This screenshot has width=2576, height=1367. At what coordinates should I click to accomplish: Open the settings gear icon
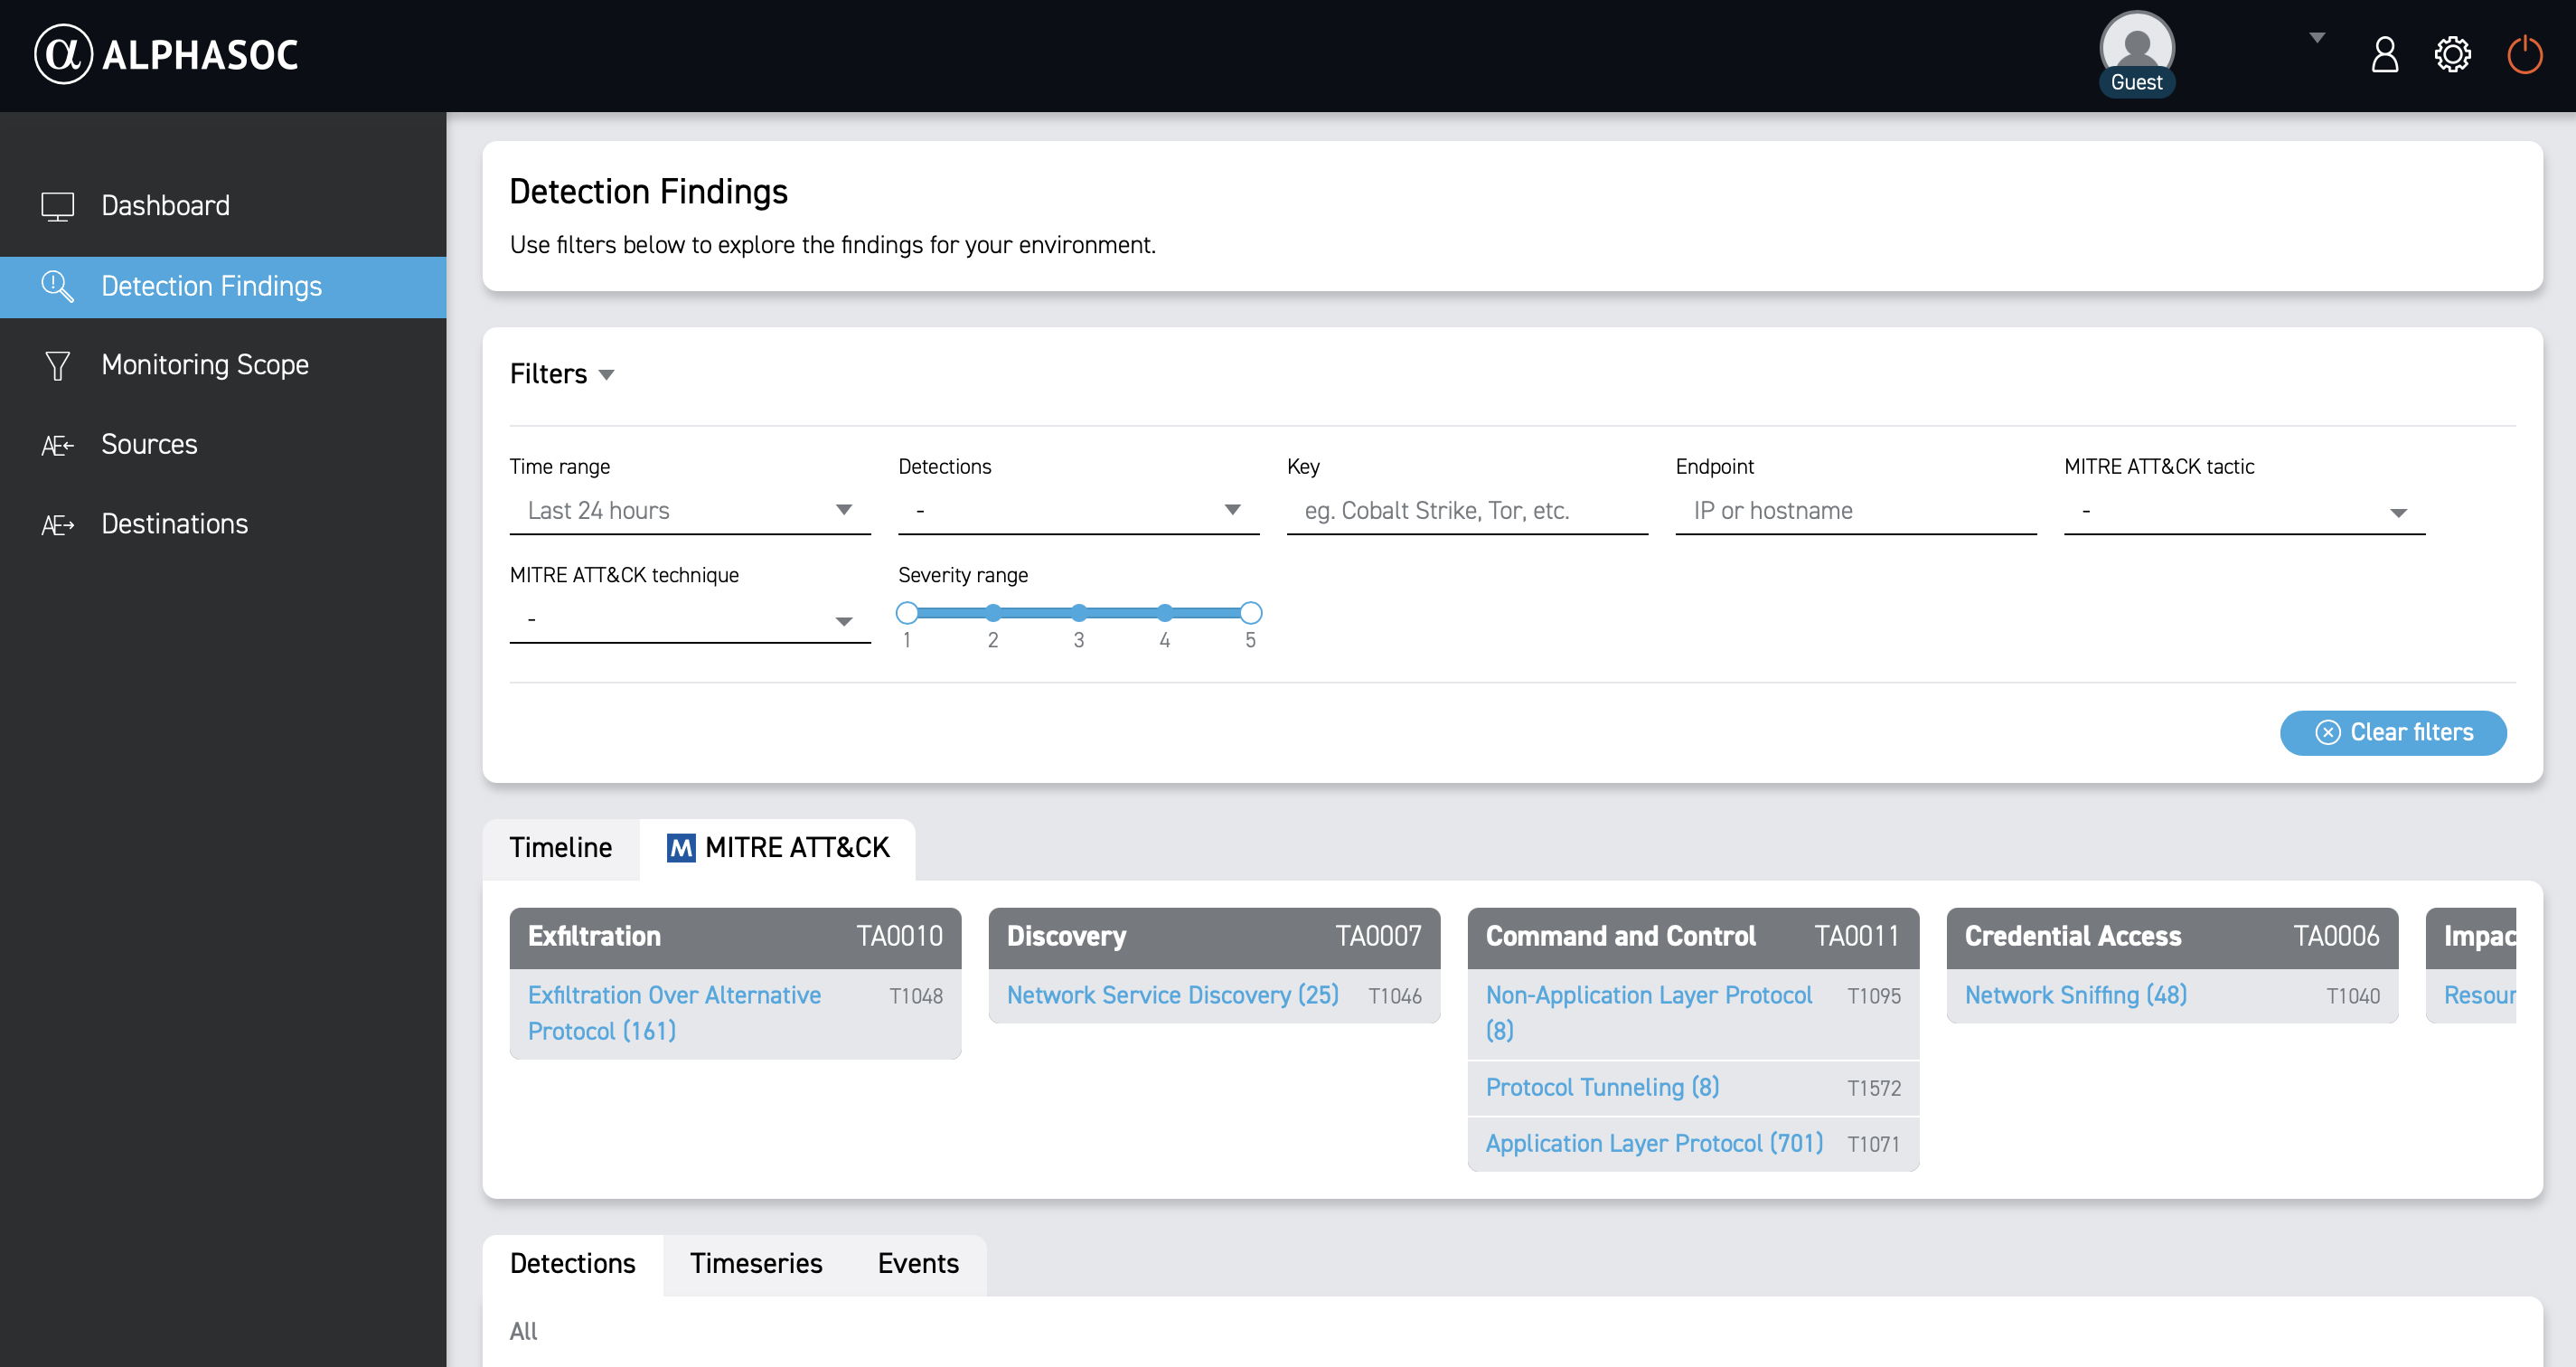[x=2452, y=54]
